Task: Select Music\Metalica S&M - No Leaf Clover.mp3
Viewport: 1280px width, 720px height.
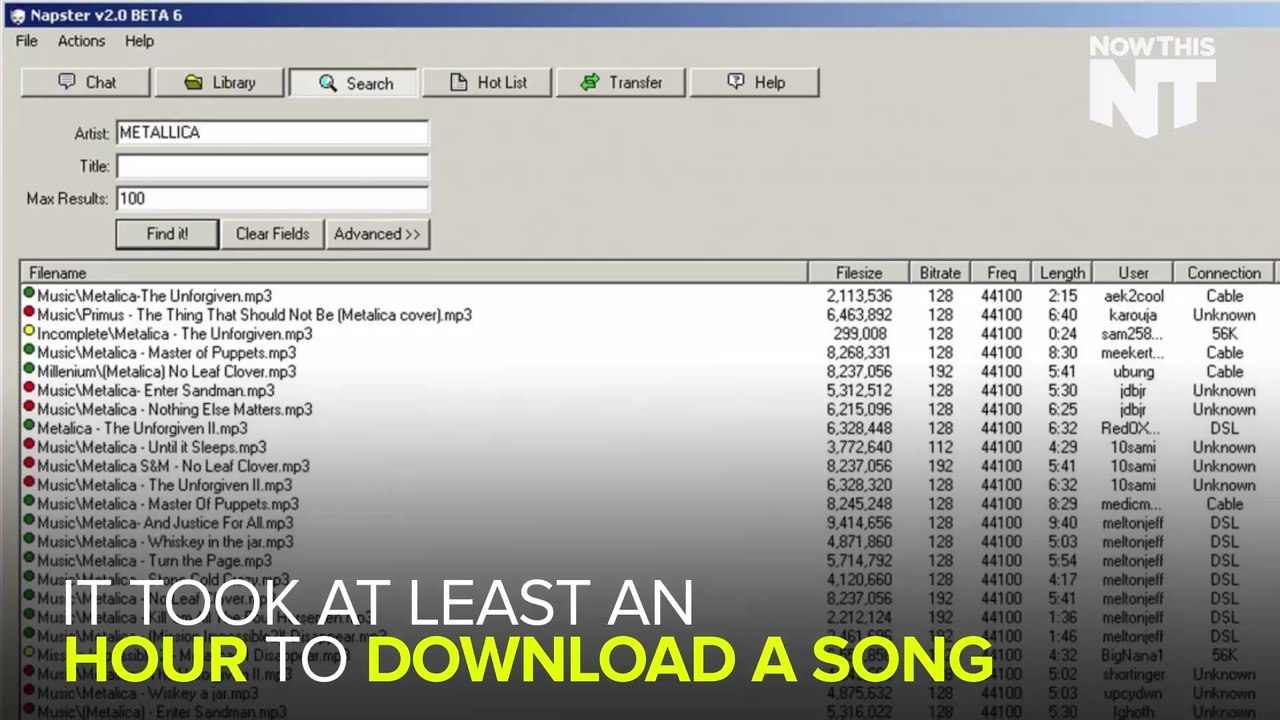Action: [x=173, y=467]
